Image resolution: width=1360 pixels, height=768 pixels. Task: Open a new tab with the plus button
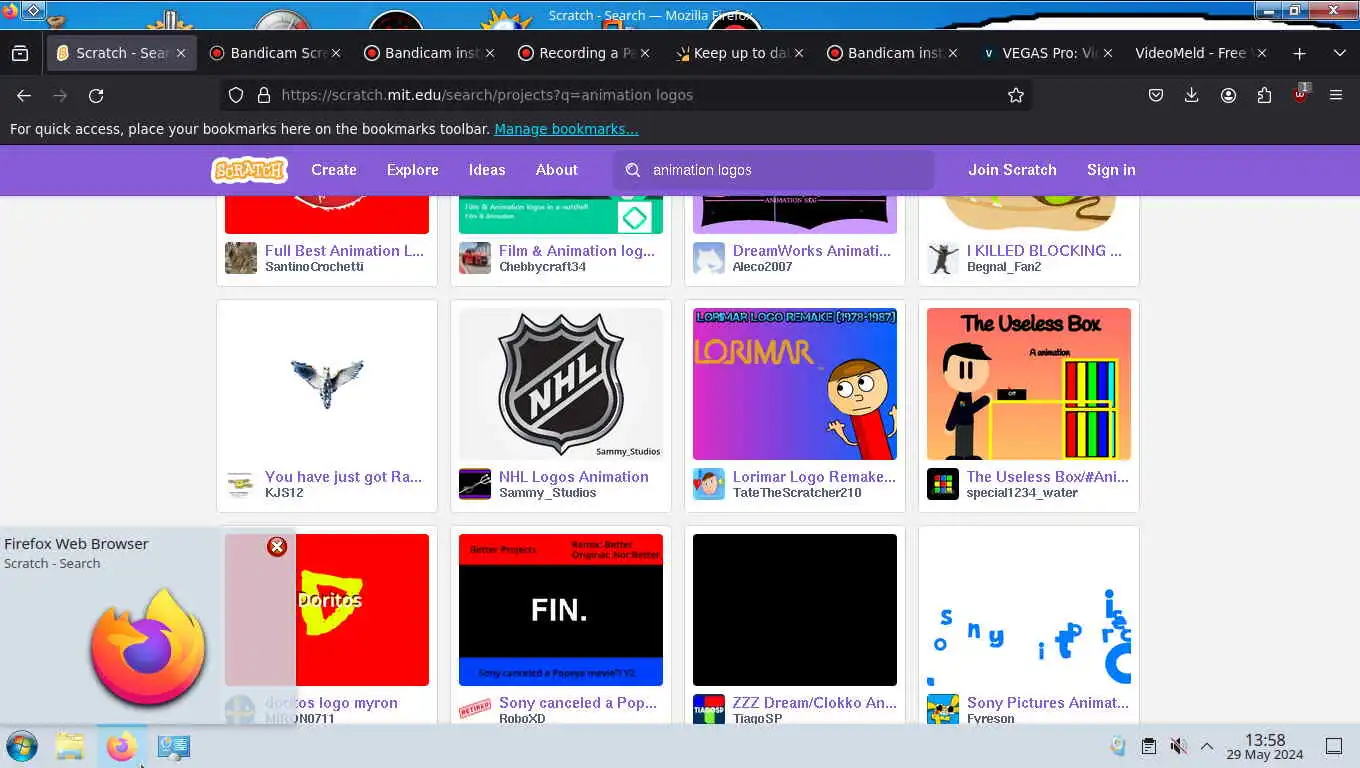(x=1299, y=53)
